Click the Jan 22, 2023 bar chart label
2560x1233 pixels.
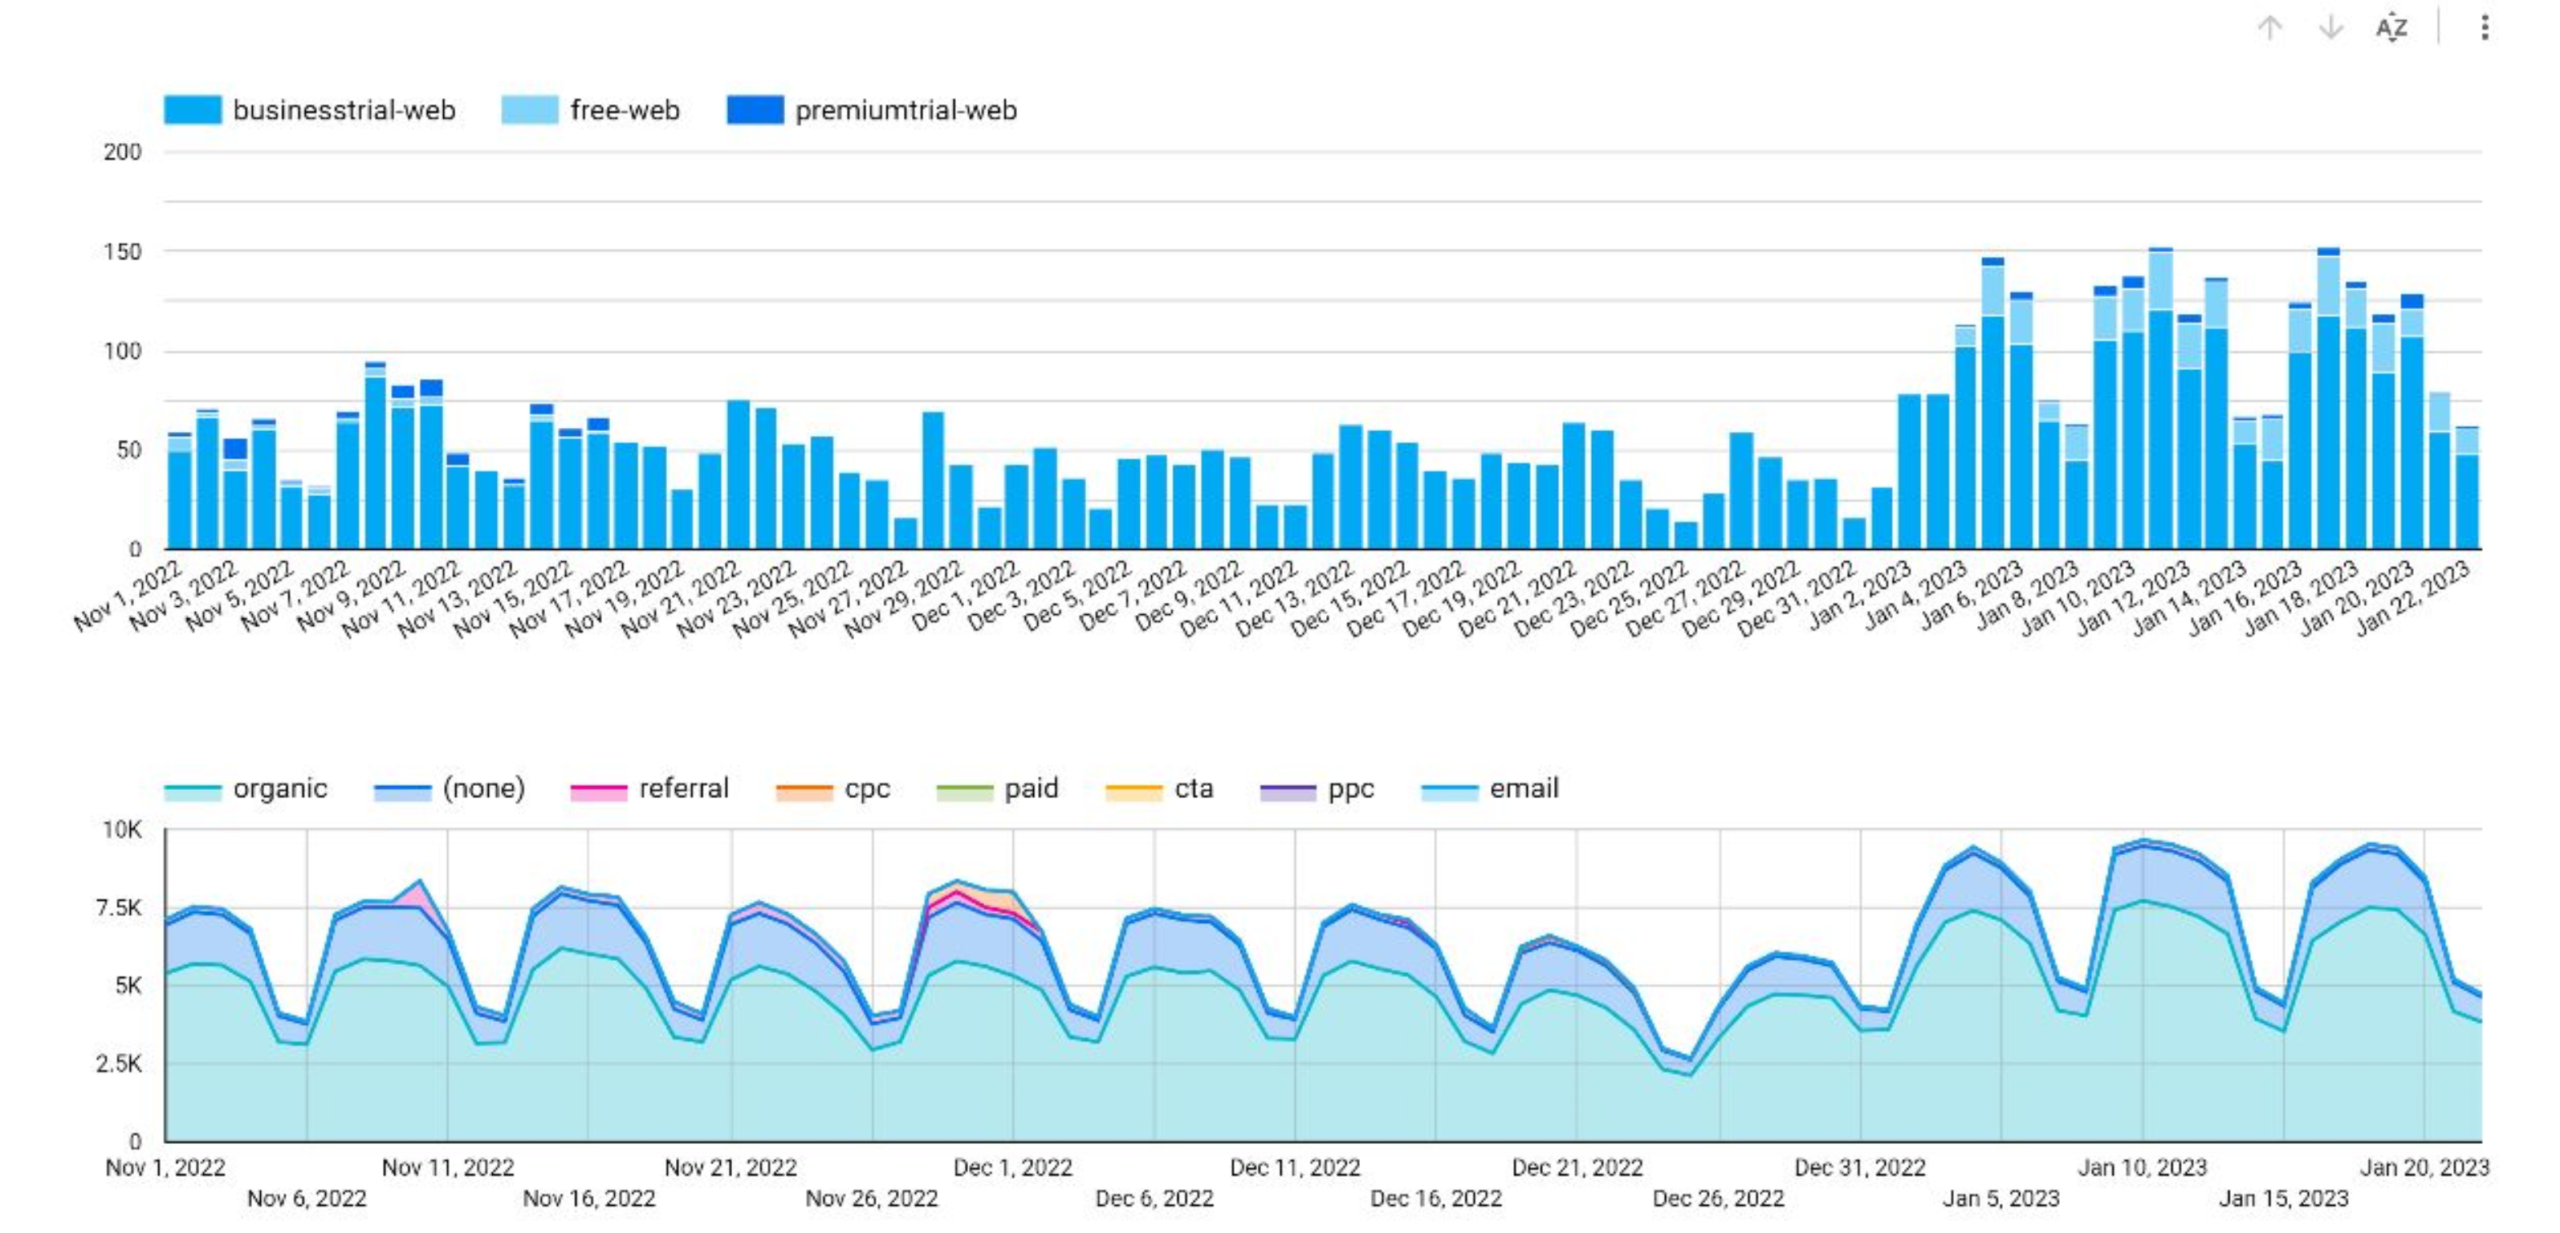click(x=2413, y=598)
